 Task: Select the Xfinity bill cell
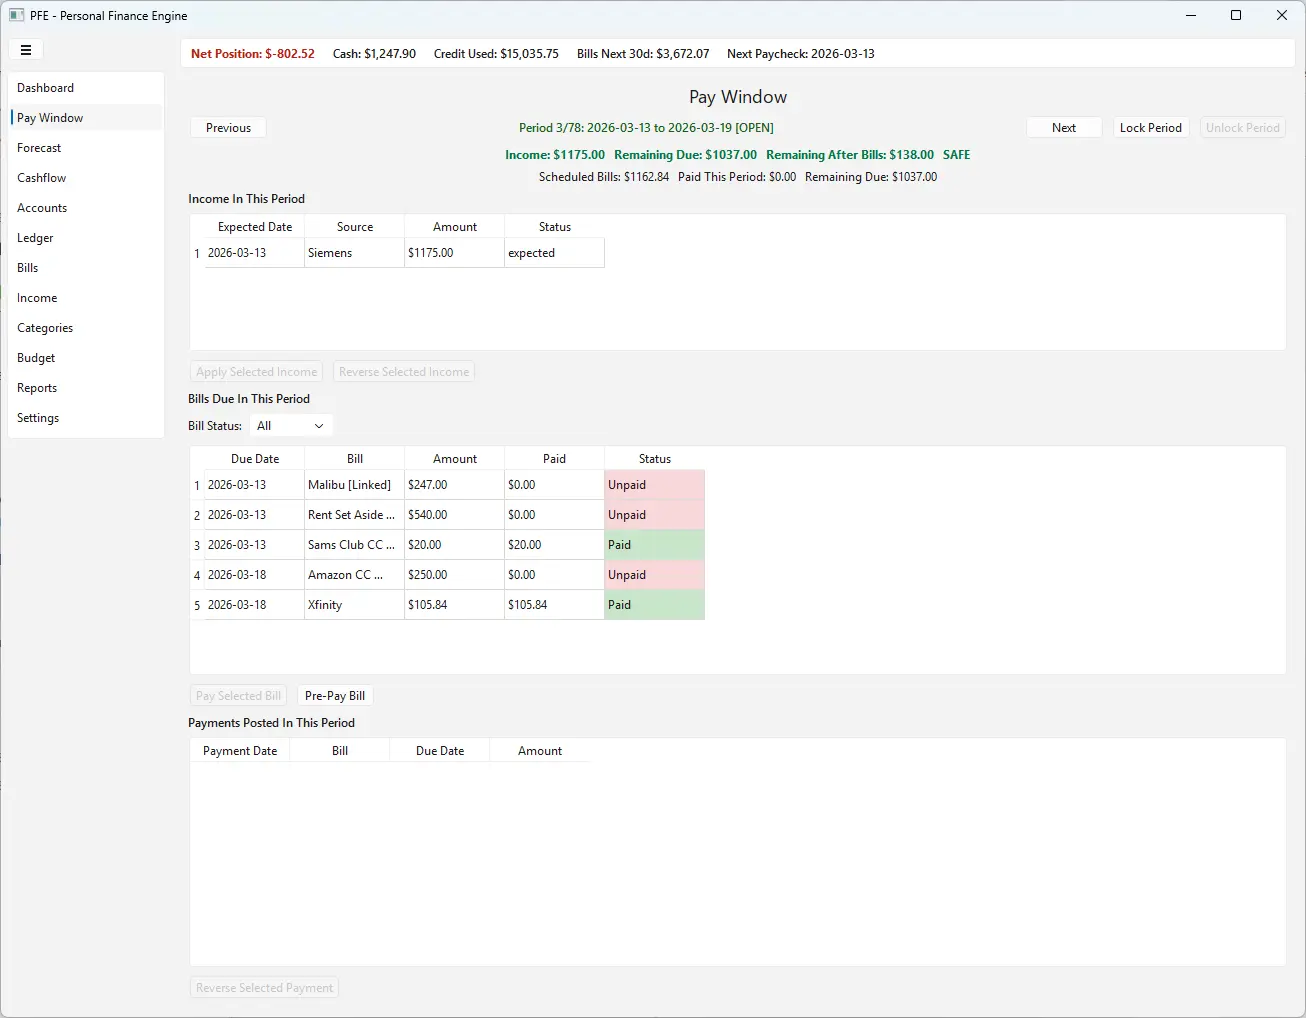coord(355,605)
